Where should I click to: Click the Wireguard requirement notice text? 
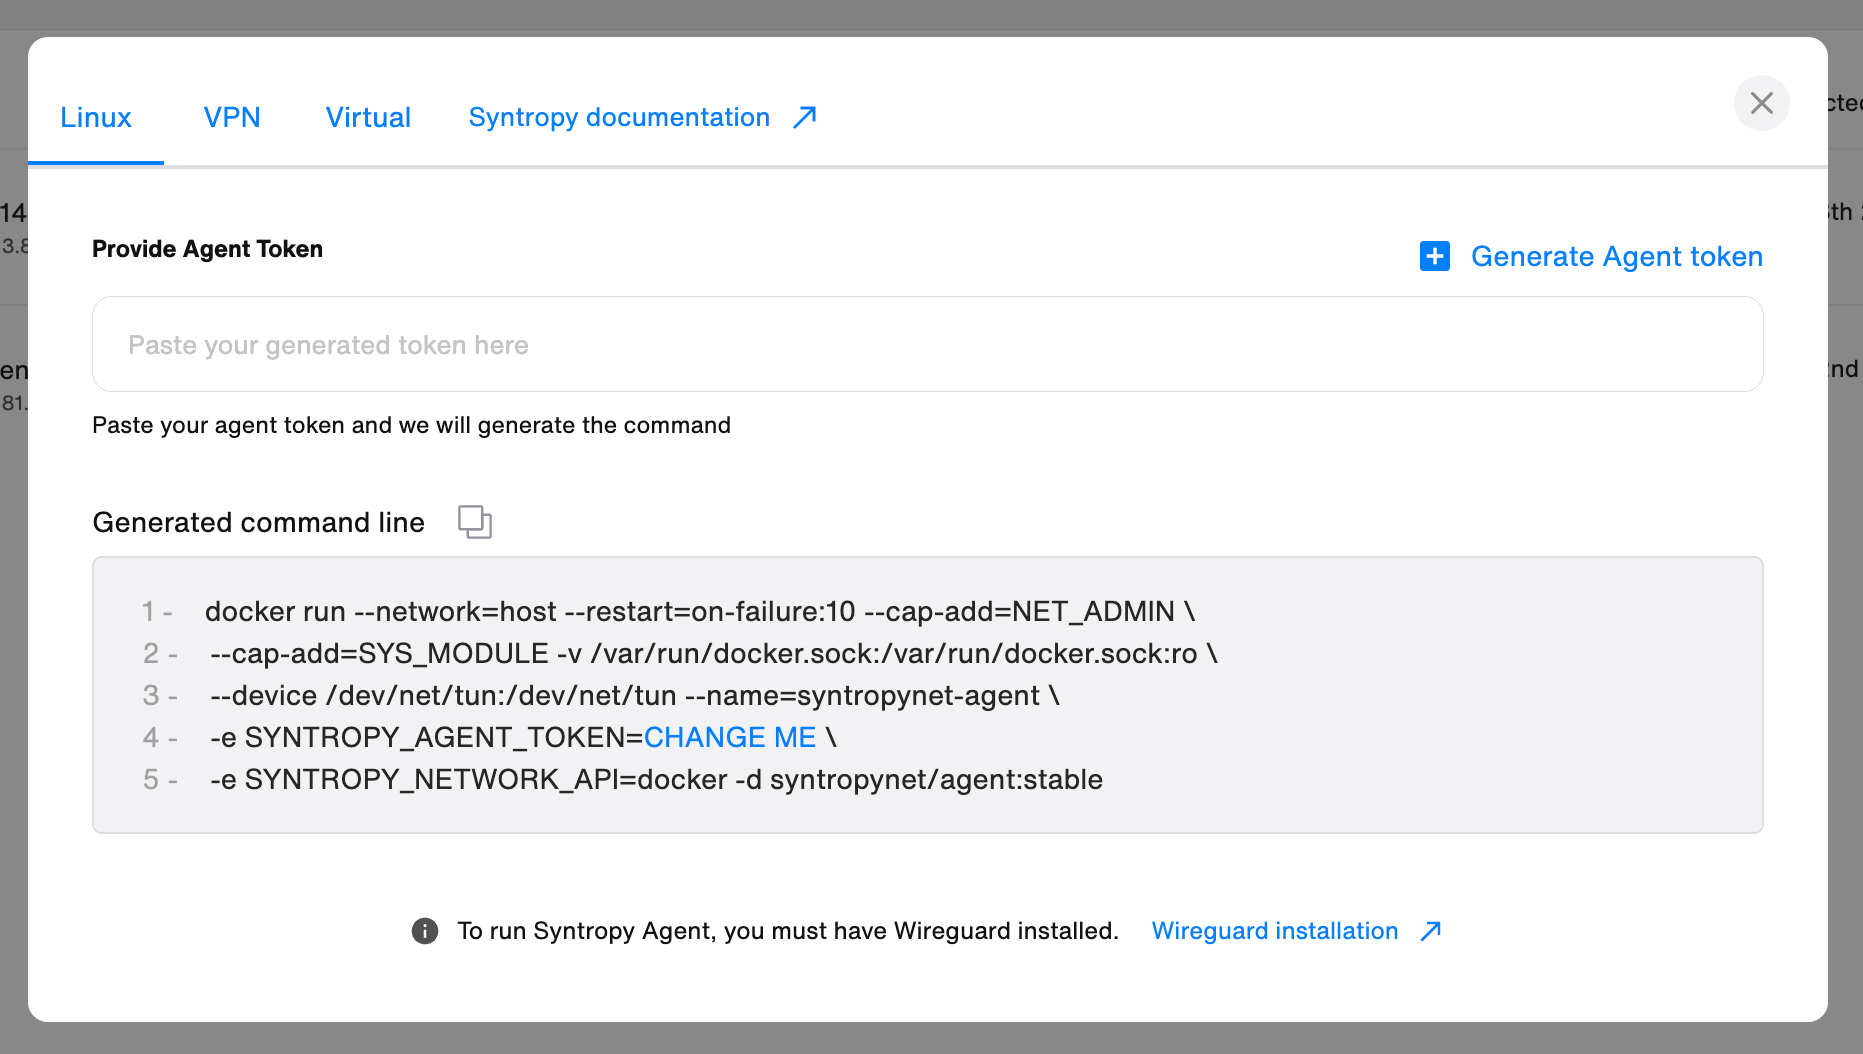[788, 931]
